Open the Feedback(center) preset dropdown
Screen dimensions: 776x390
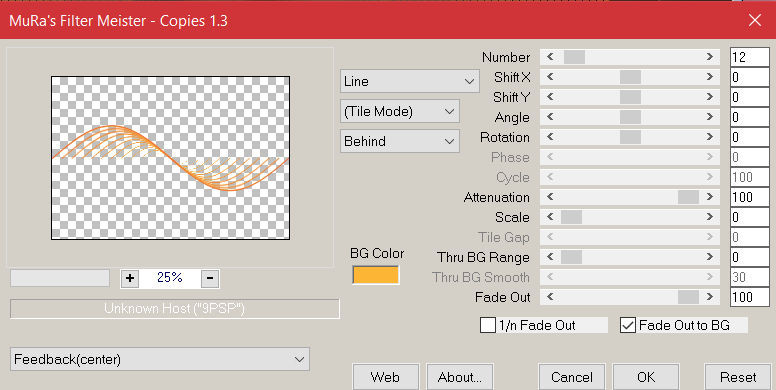click(160, 359)
